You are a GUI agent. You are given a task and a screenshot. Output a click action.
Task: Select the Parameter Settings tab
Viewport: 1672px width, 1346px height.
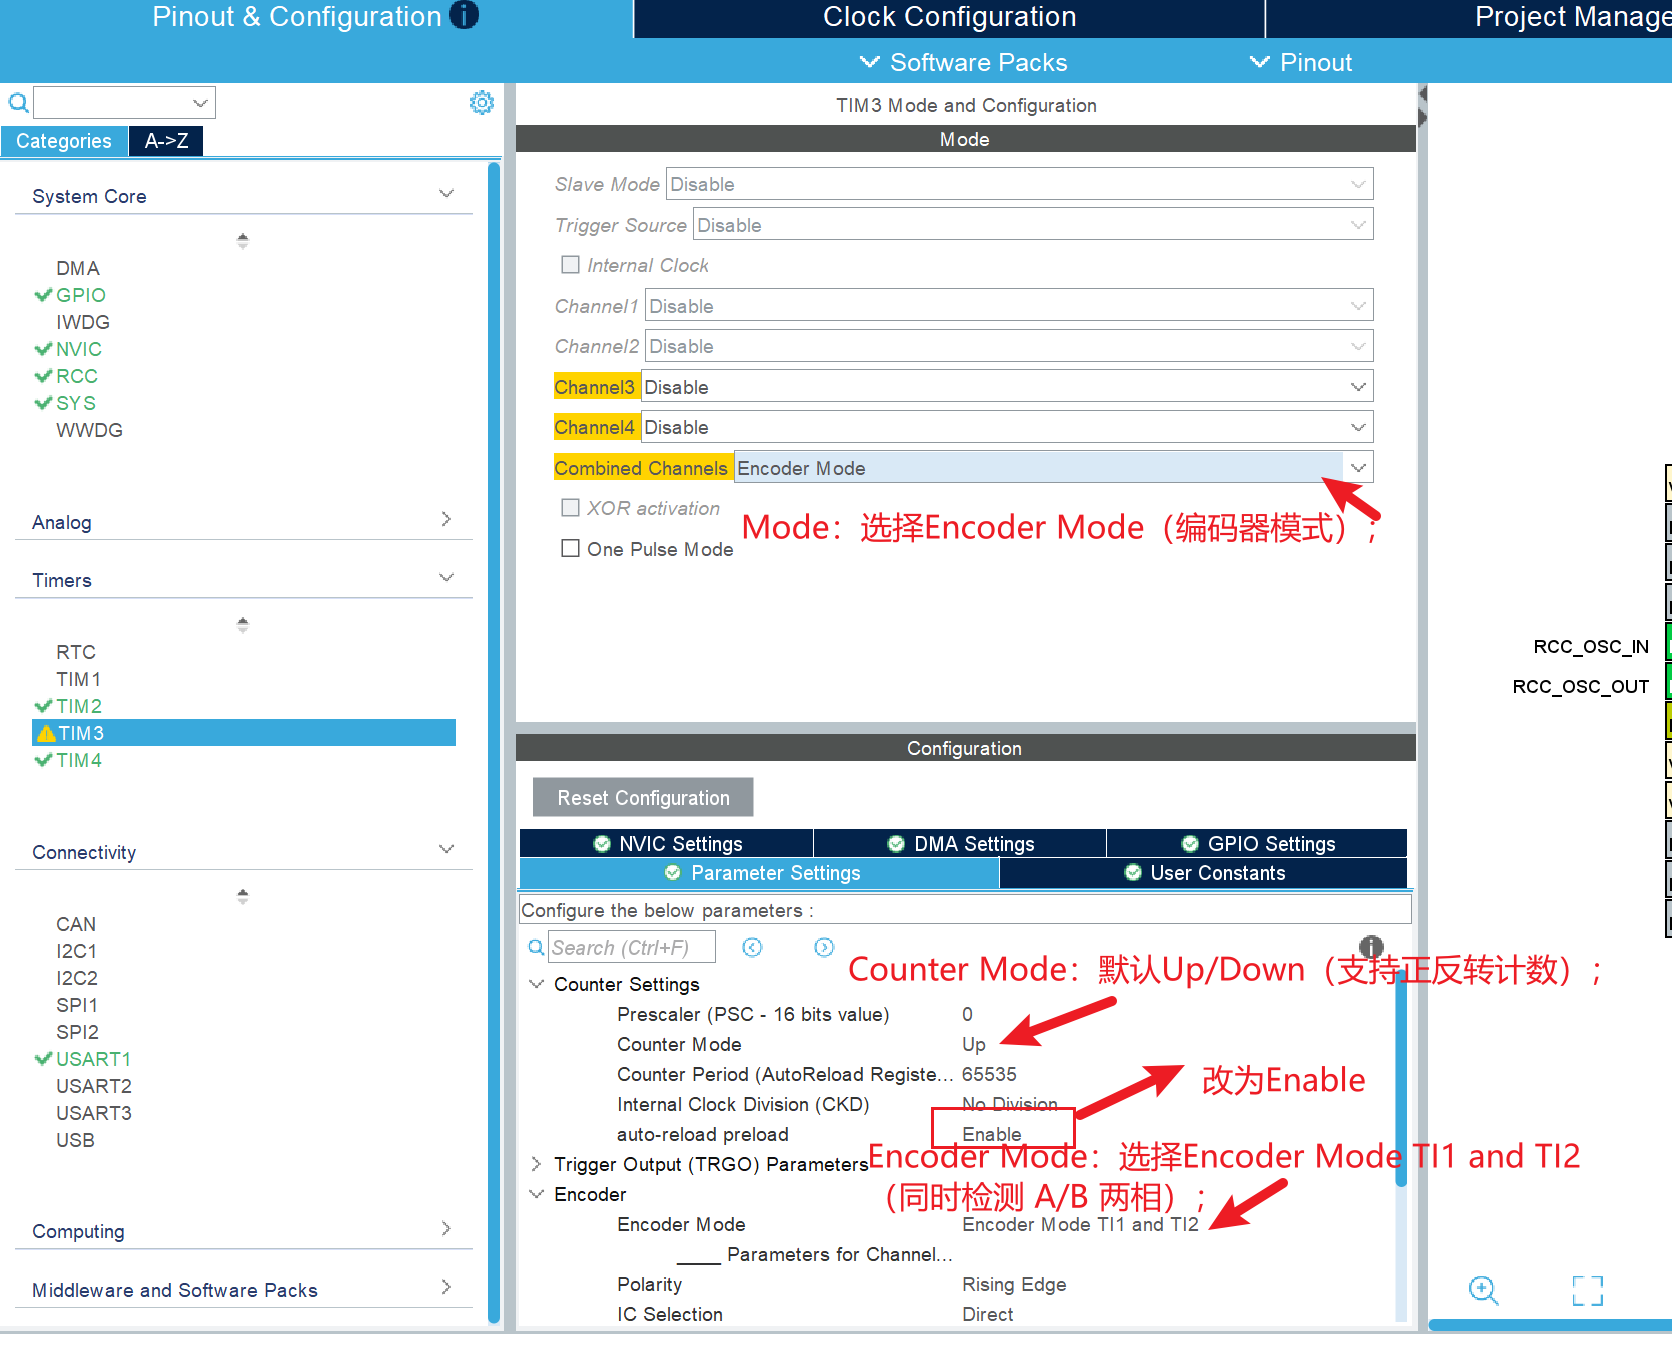point(760,873)
